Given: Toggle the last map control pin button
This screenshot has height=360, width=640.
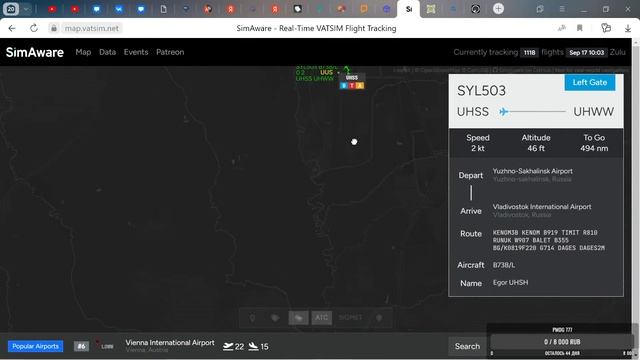Looking at the screenshot, I should (379, 318).
